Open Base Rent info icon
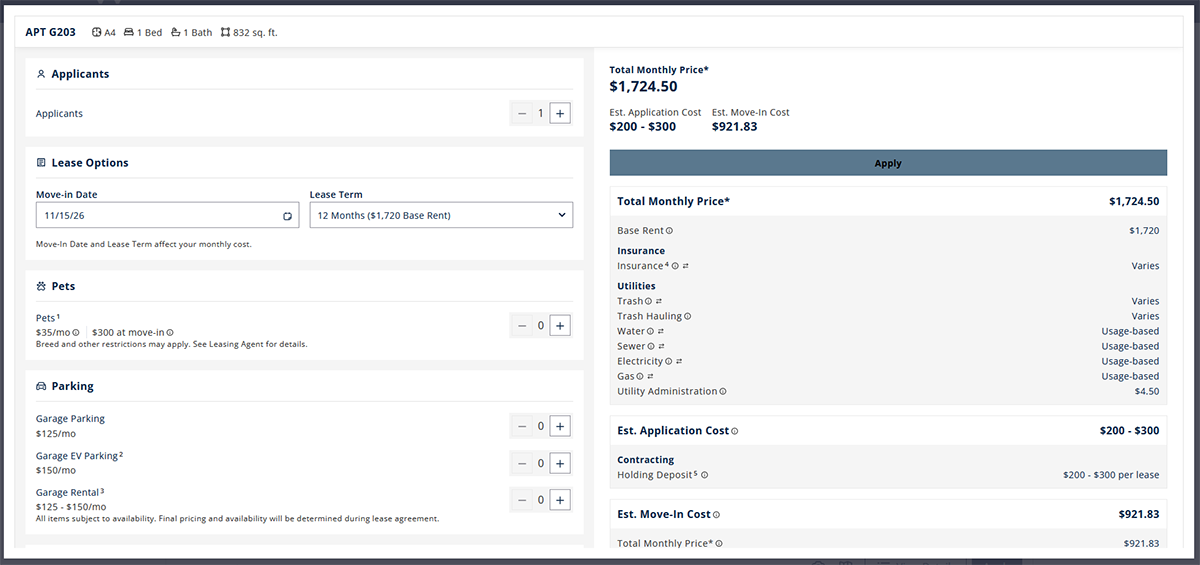This screenshot has height=565, width=1200. point(669,231)
